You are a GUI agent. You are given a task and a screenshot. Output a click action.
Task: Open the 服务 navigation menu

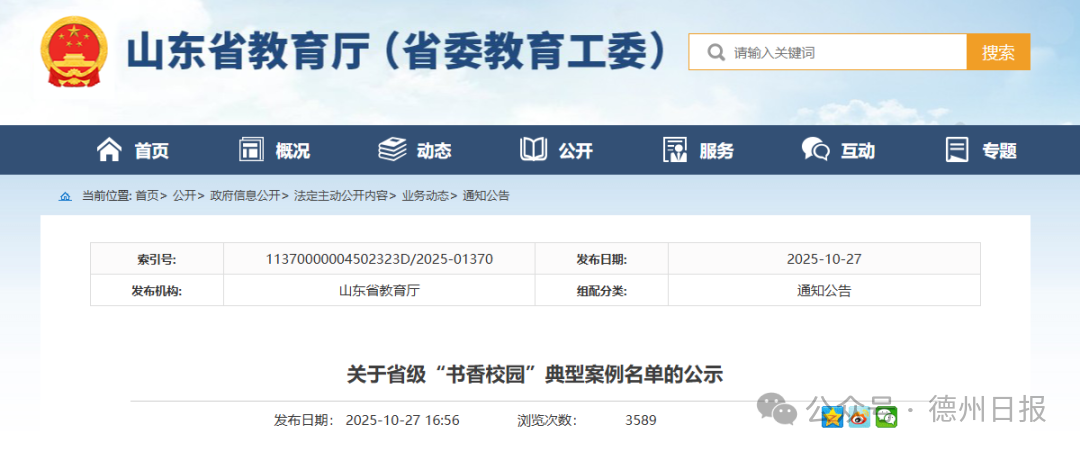click(x=716, y=151)
